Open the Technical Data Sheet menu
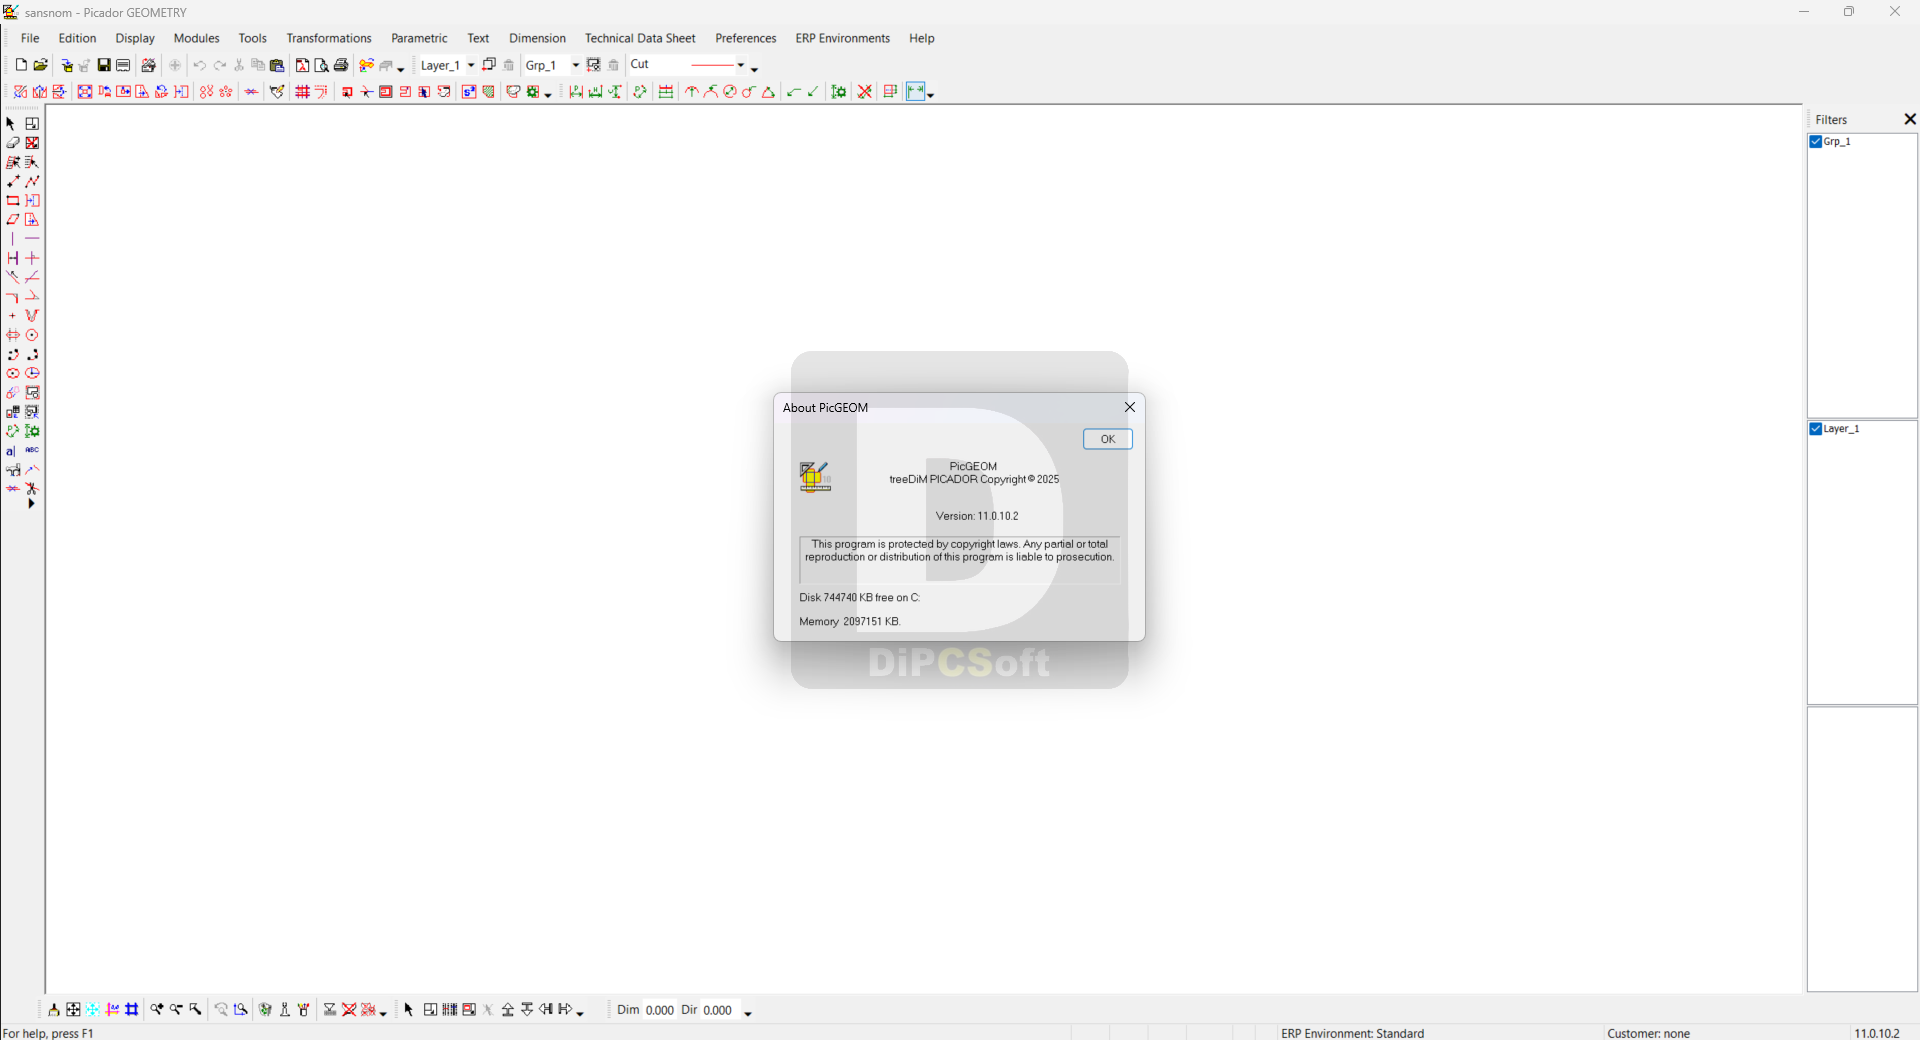 (640, 38)
